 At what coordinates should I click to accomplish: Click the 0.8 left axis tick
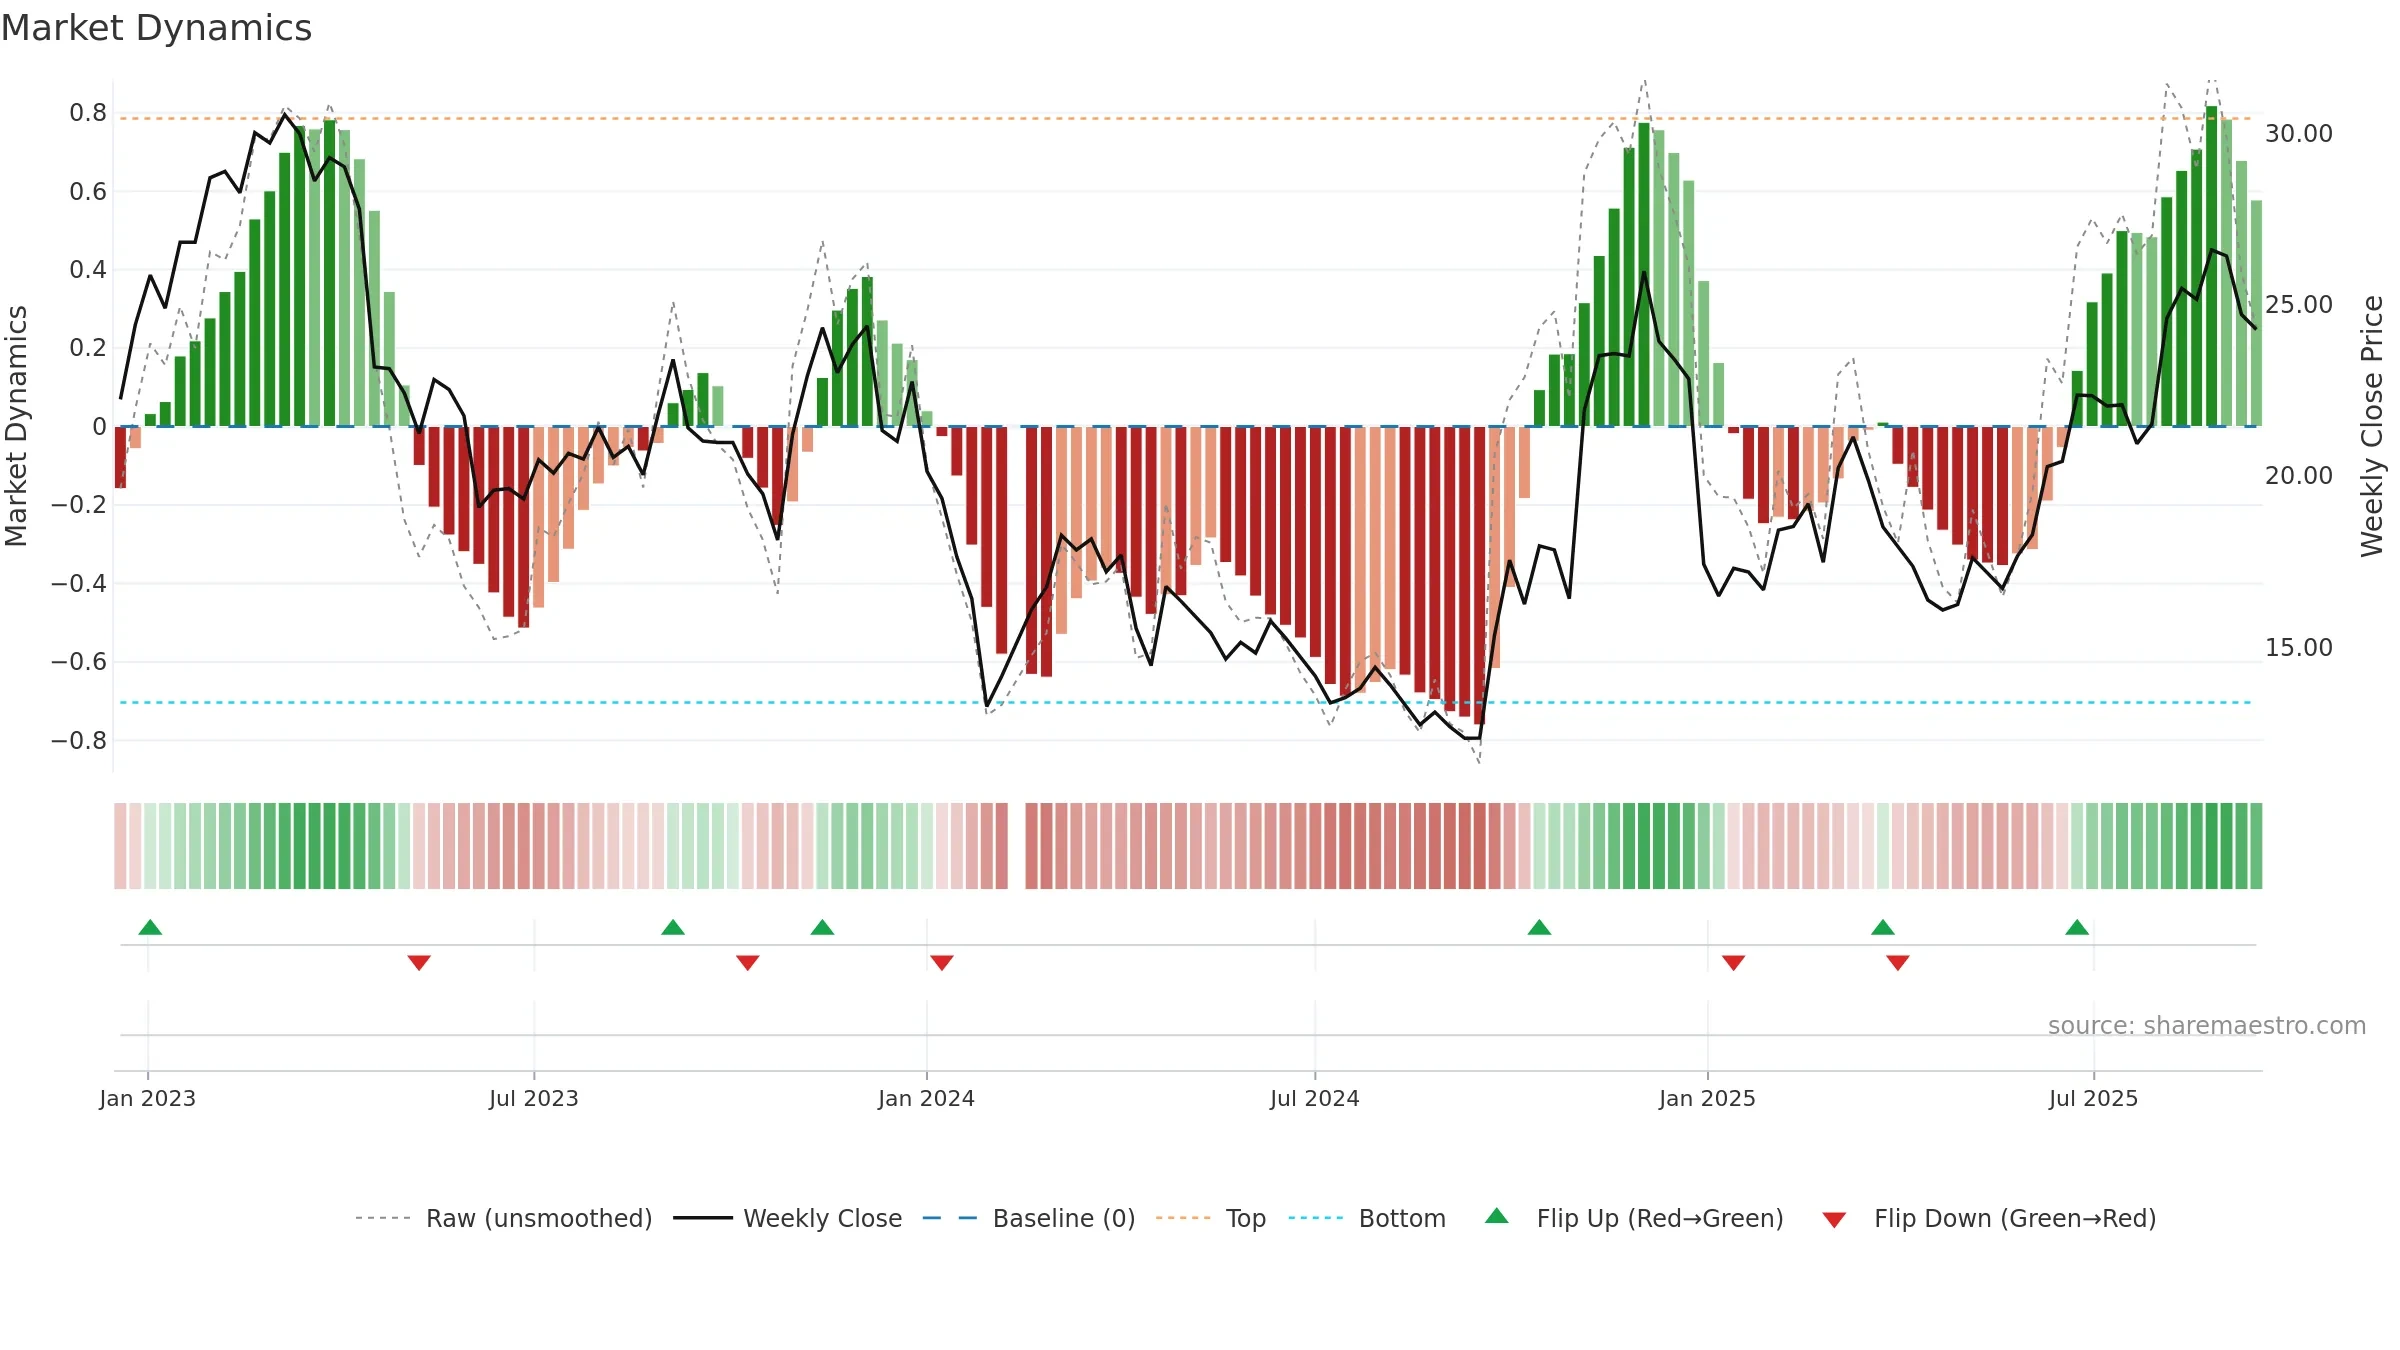tap(88, 113)
